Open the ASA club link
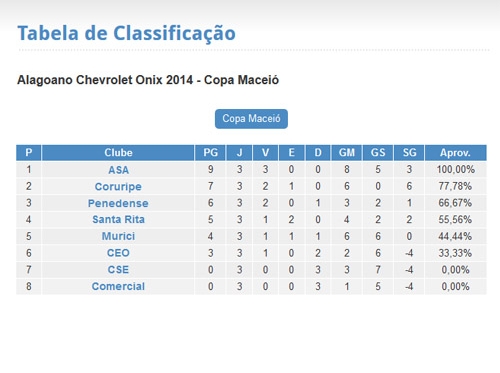500x373 pixels. click(x=118, y=170)
